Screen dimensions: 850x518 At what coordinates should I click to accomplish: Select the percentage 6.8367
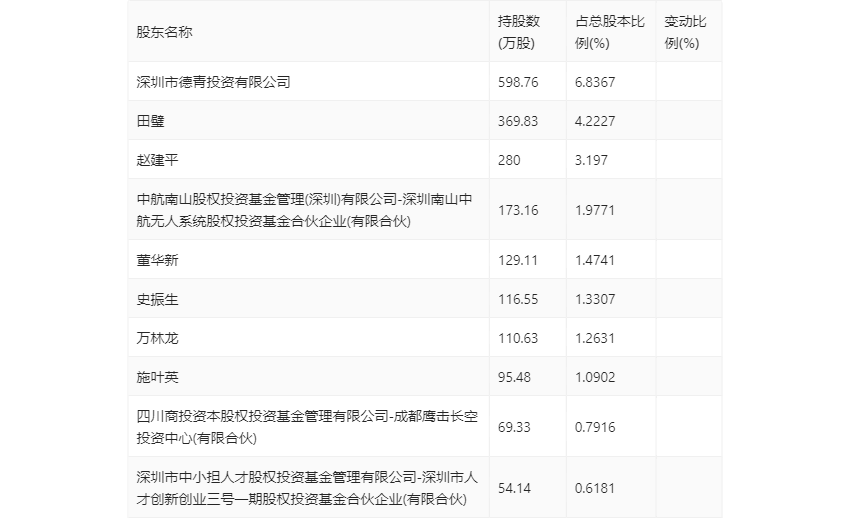click(x=595, y=82)
